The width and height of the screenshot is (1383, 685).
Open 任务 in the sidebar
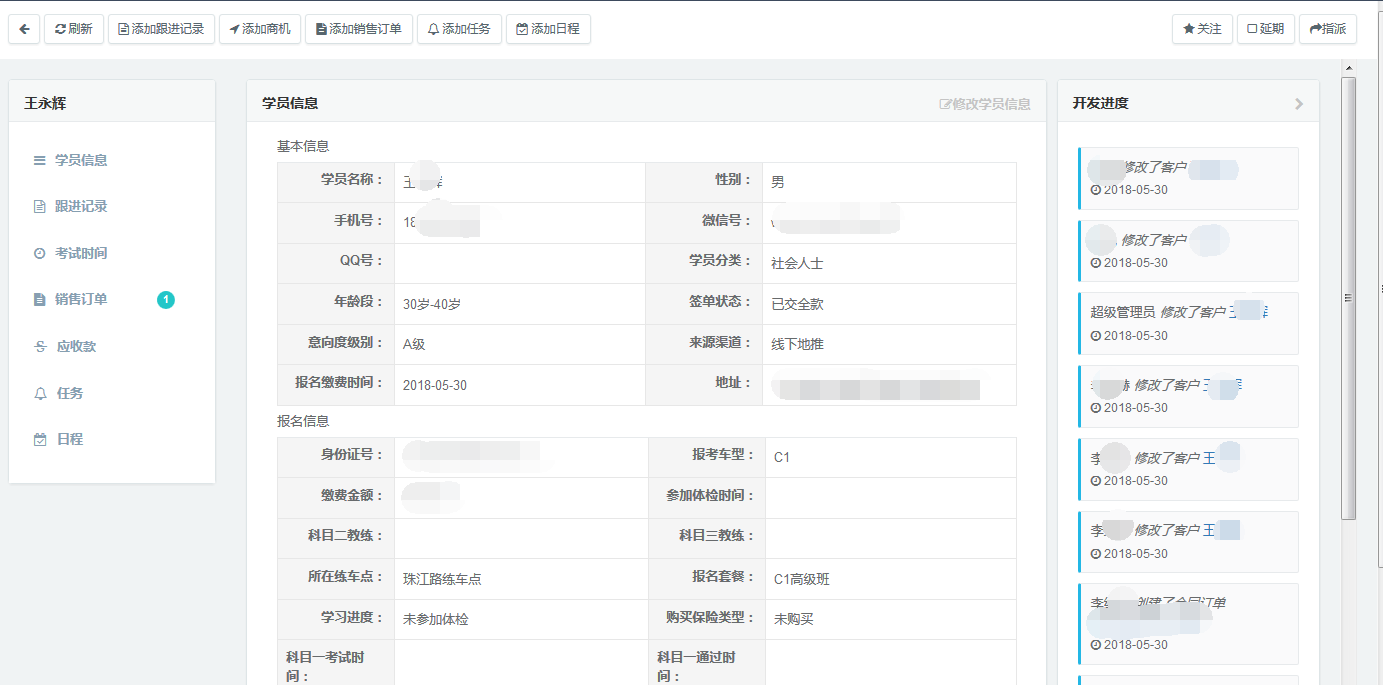[x=70, y=393]
